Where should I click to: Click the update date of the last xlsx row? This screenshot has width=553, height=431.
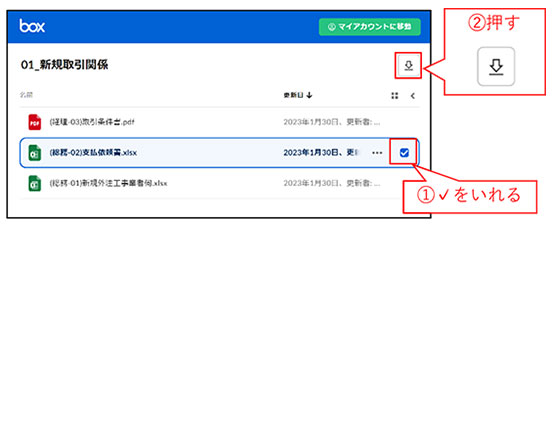pos(332,183)
